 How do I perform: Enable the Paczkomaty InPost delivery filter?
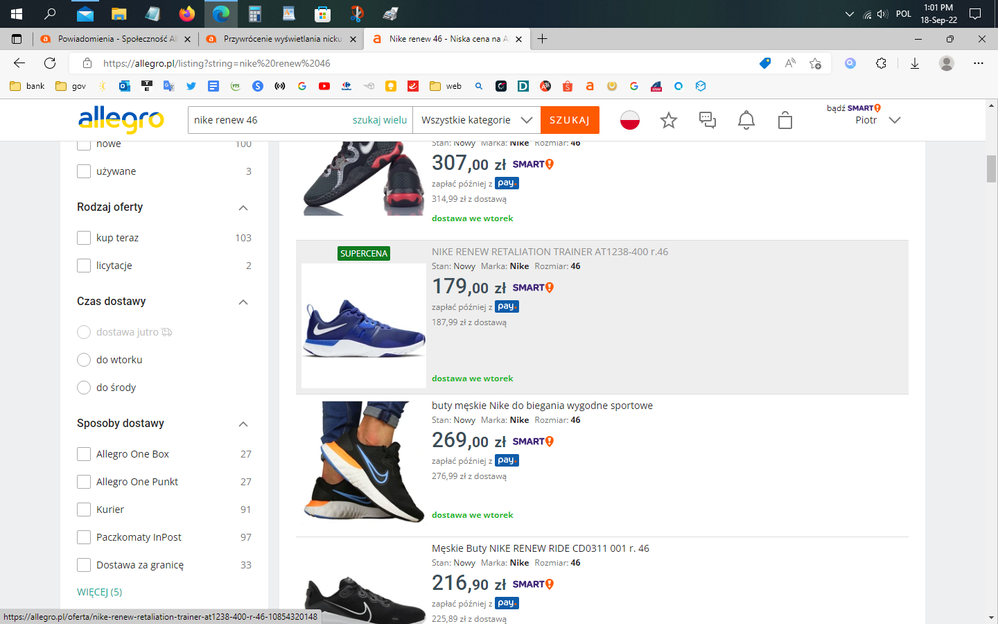pos(85,537)
